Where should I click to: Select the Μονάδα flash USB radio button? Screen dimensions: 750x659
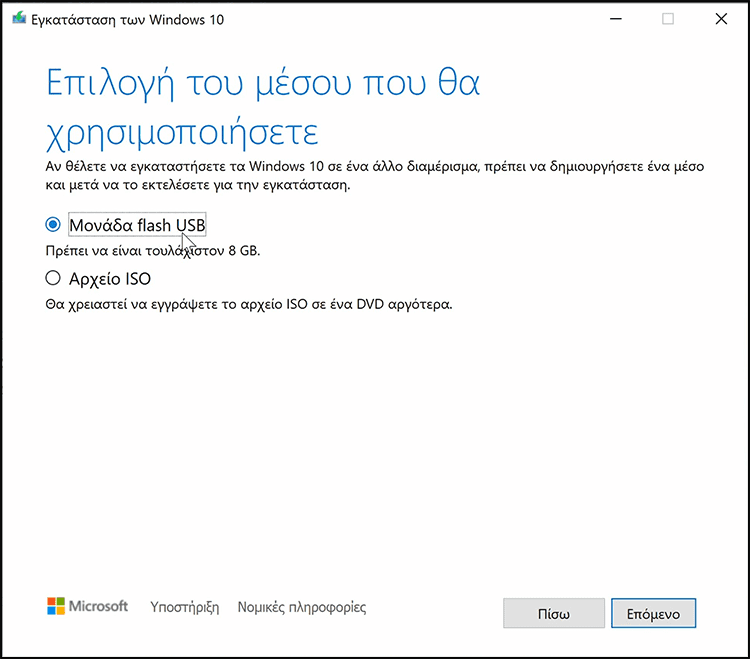[x=53, y=224]
